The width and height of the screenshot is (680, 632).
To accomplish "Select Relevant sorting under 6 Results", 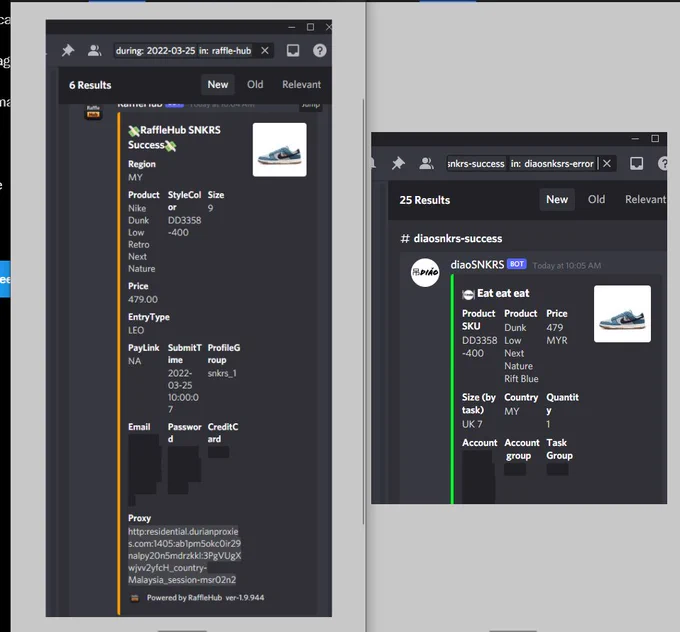I will pyautogui.click(x=301, y=85).
